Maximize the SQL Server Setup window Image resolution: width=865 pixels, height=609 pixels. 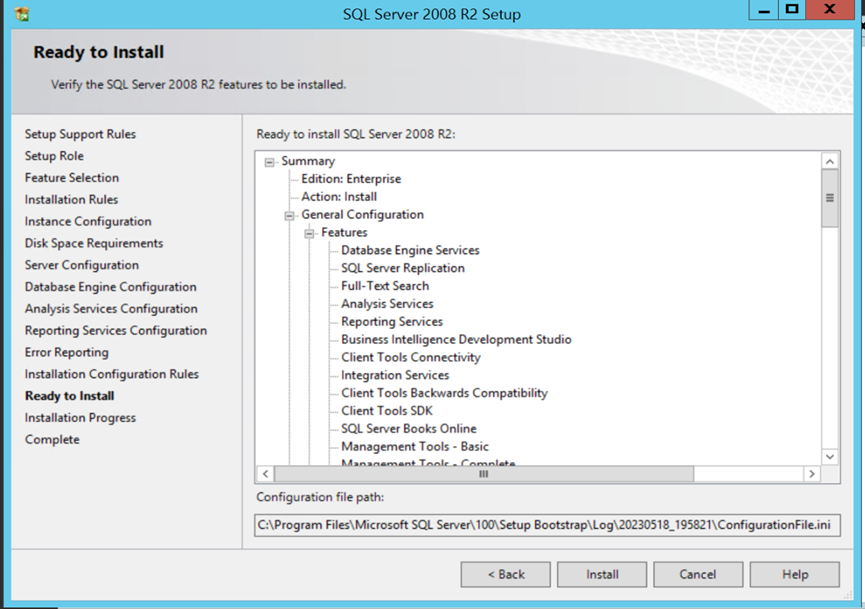[x=792, y=10]
